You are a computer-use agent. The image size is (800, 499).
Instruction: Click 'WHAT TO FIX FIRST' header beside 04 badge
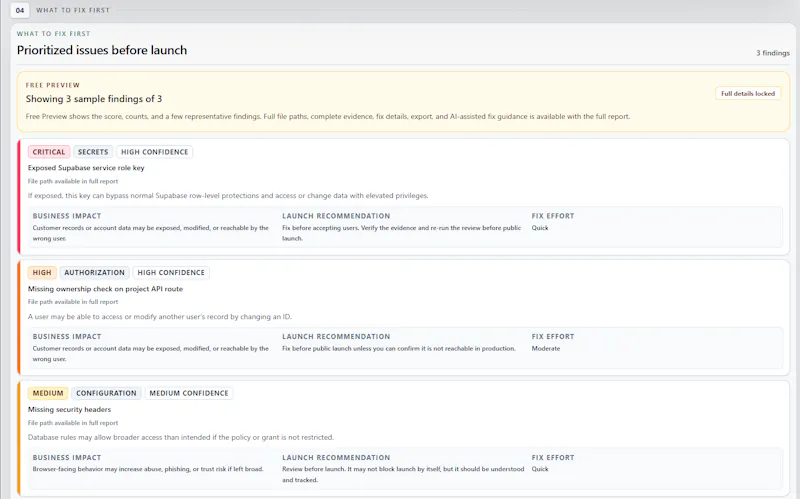73,10
